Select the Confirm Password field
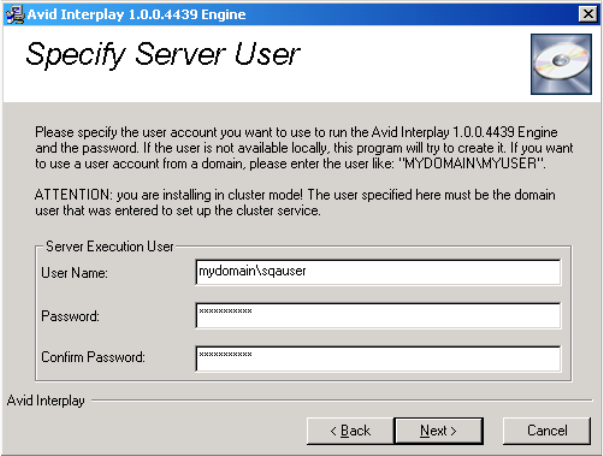The width and height of the screenshot is (603, 456). coord(378,359)
